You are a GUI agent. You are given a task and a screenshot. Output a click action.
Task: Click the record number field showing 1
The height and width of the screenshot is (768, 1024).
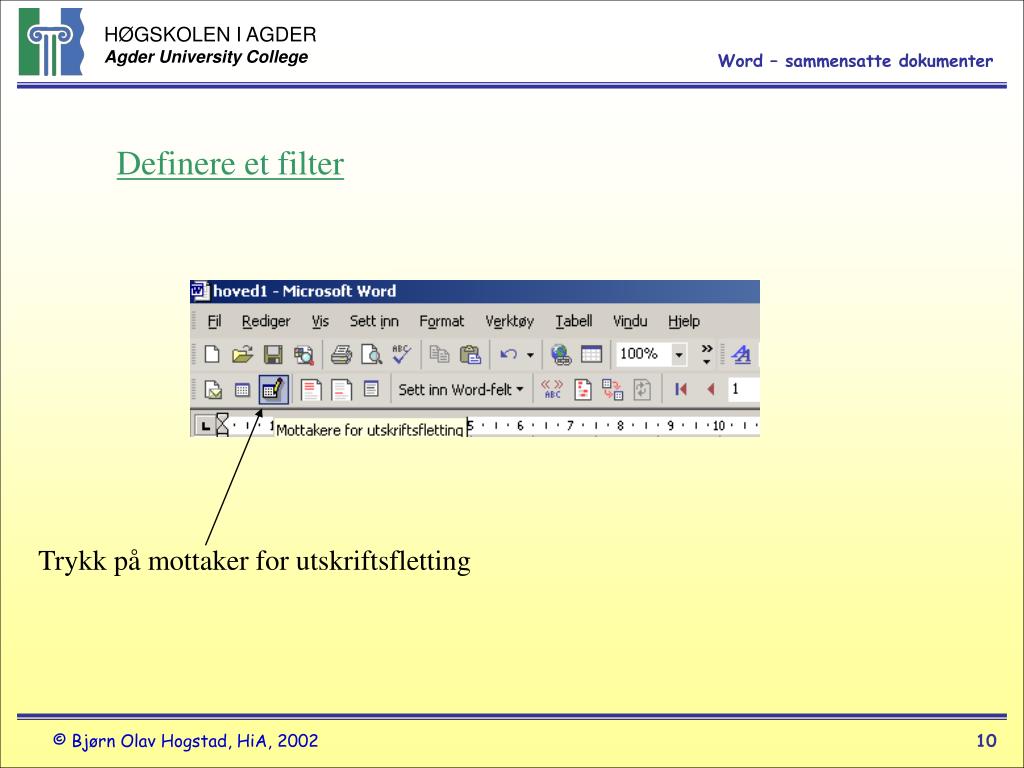[744, 389]
